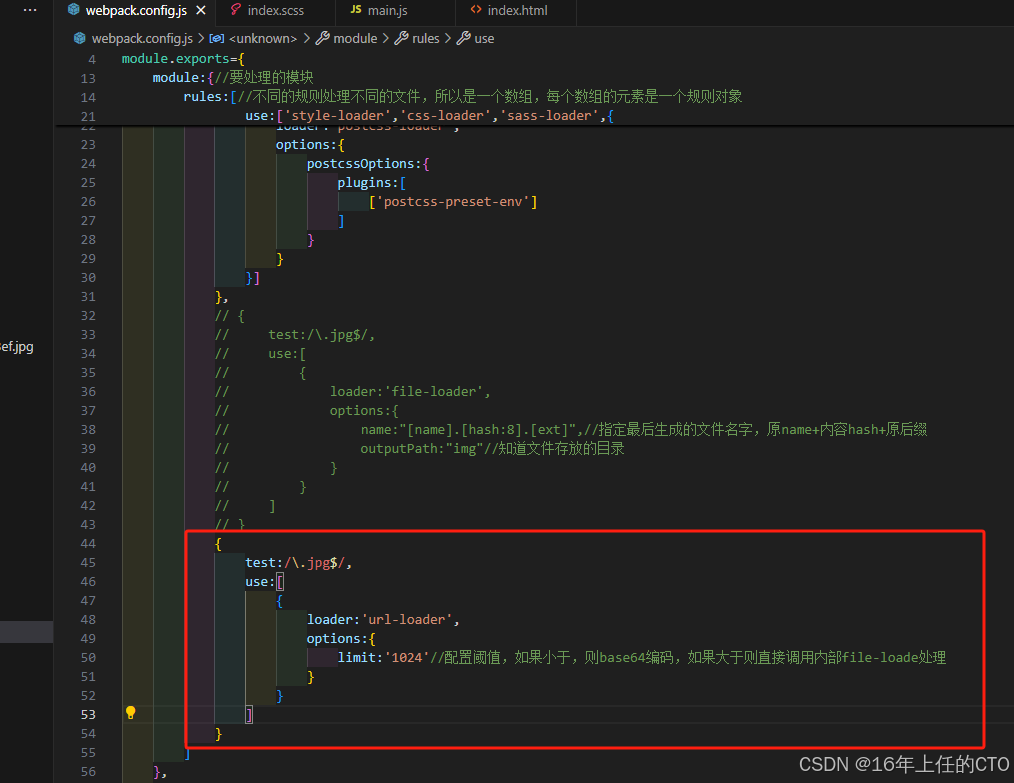
Task: Switch to the webpack.config.js tab
Action: pos(136,10)
